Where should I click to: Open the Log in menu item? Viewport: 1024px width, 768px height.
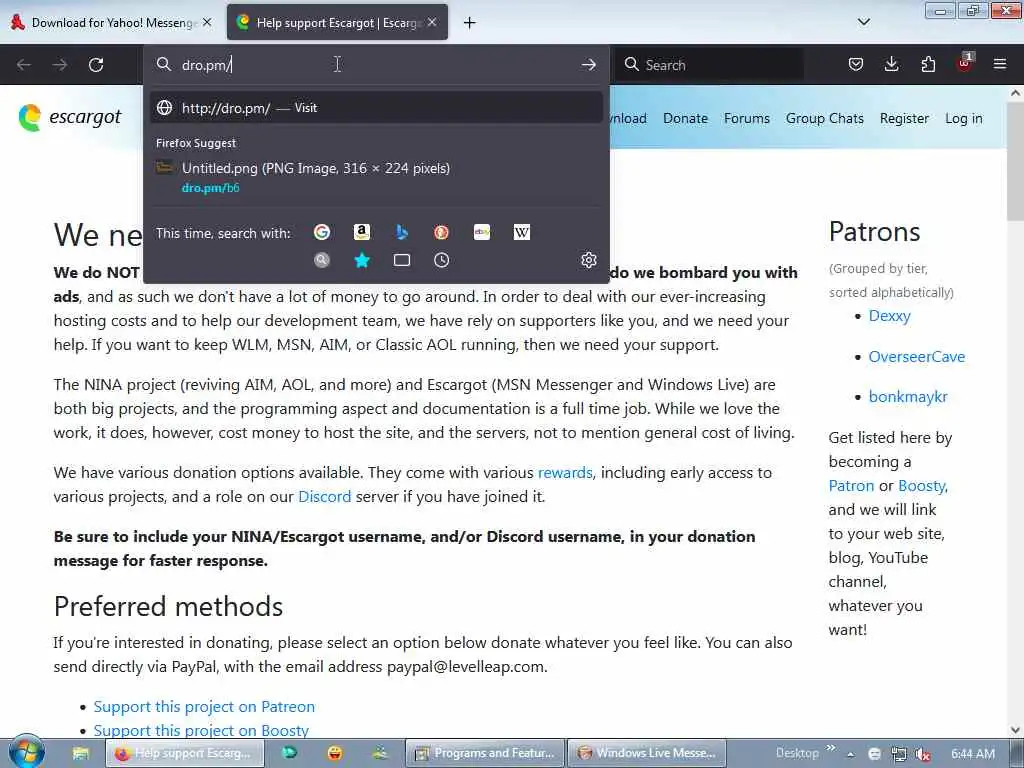tap(963, 118)
